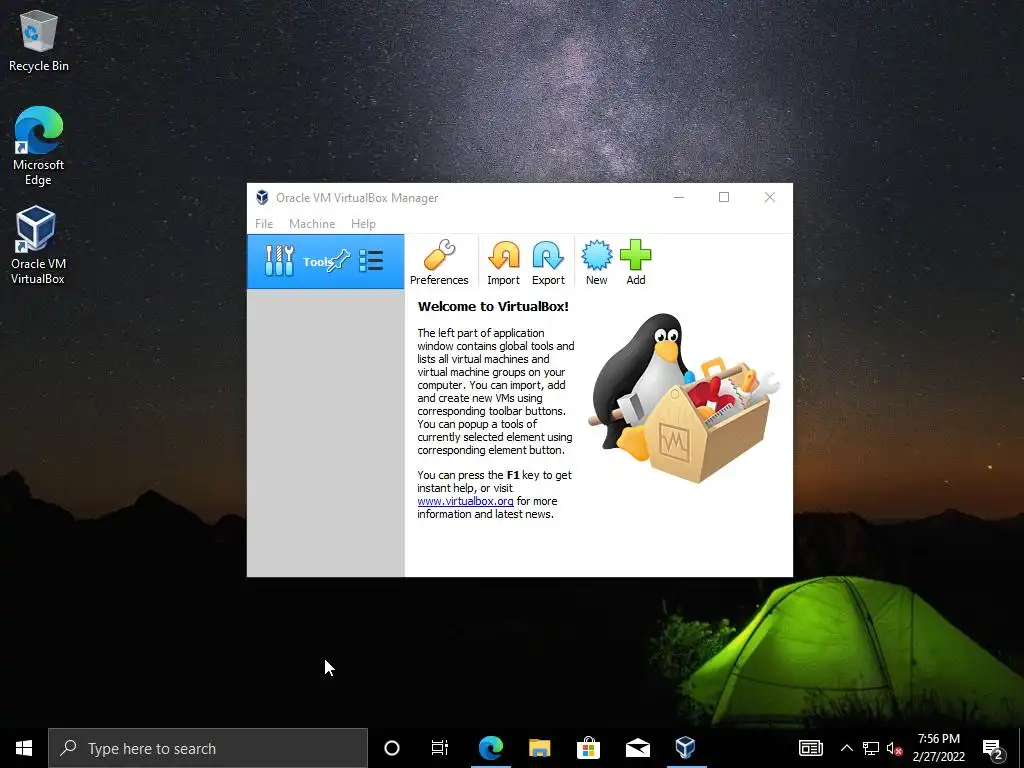Click the VirtualBox taskbar button
This screenshot has width=1024, height=768.
(x=686, y=748)
